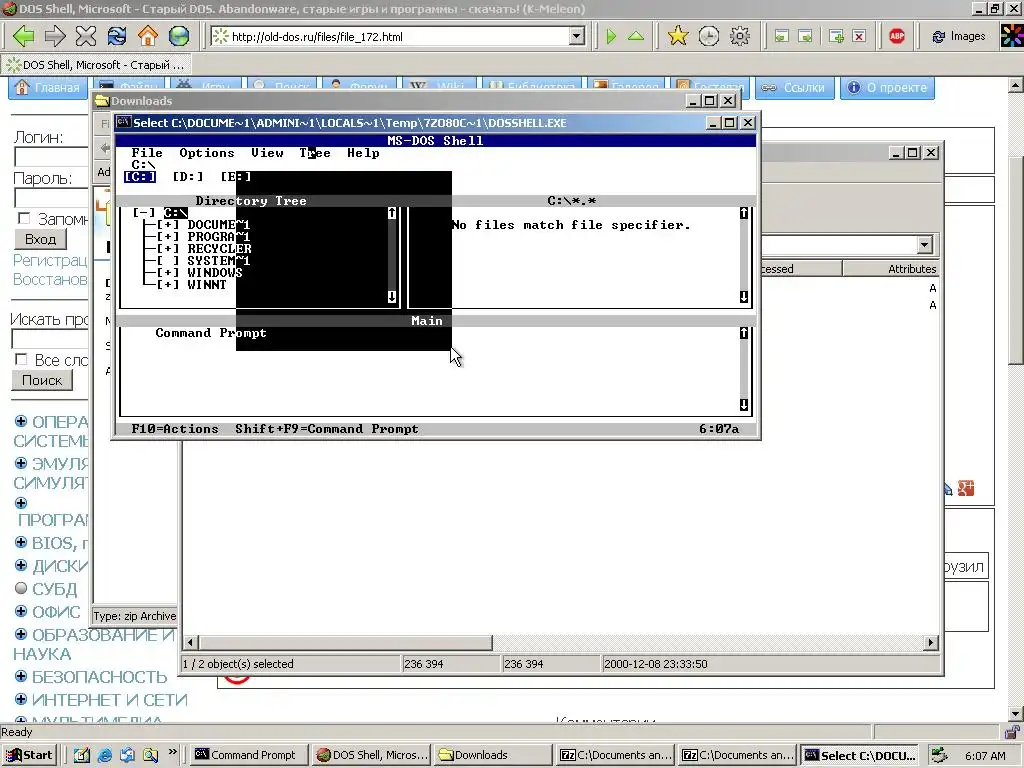The height and width of the screenshot is (768, 1024).
Task: Click Shift+F9=Command Prompt in status bar
Action: point(327,429)
